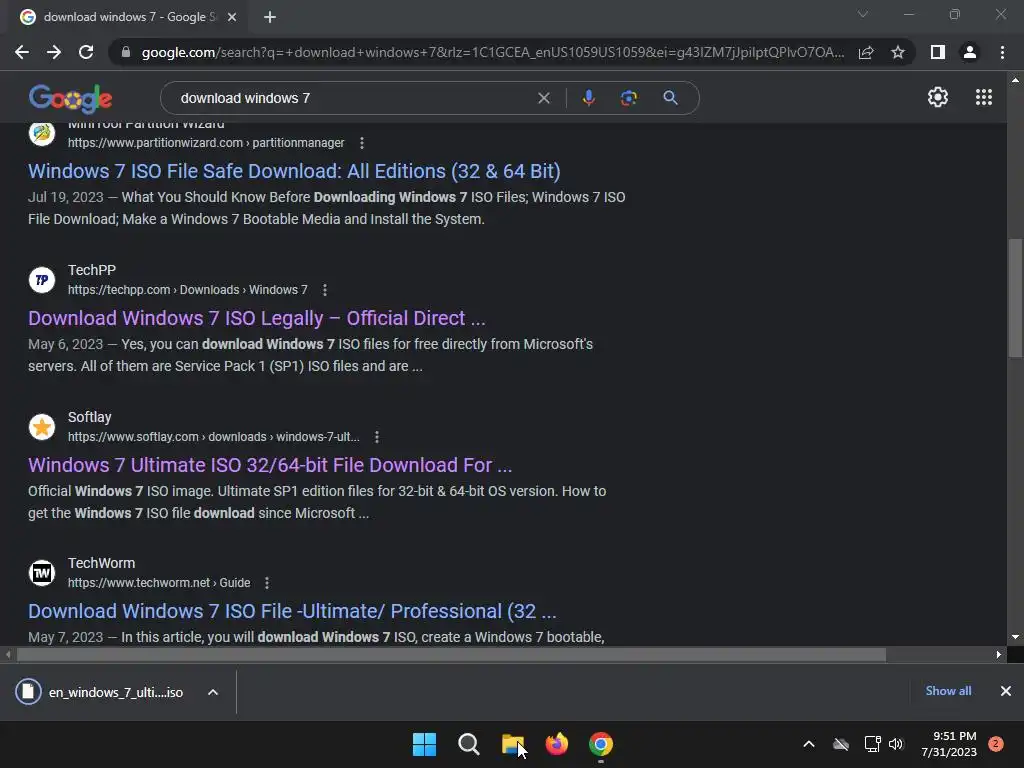Go back to the previous page
This screenshot has width=1024, height=768.
(22, 52)
